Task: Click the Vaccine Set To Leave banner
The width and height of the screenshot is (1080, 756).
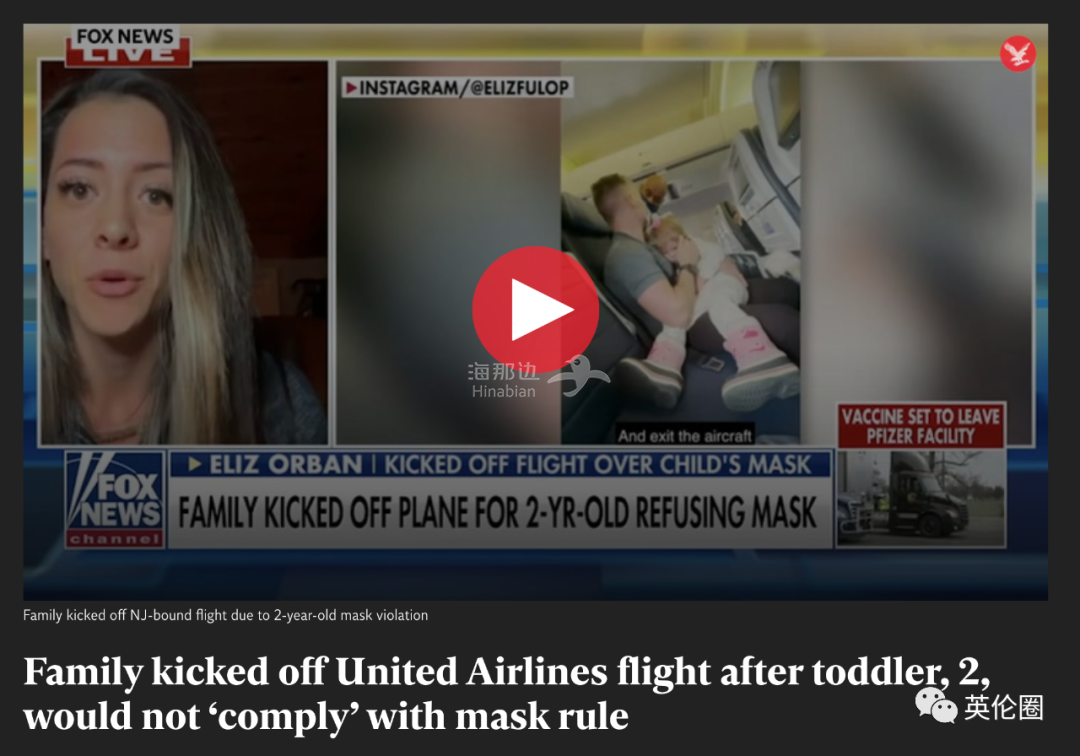Action: (921, 426)
